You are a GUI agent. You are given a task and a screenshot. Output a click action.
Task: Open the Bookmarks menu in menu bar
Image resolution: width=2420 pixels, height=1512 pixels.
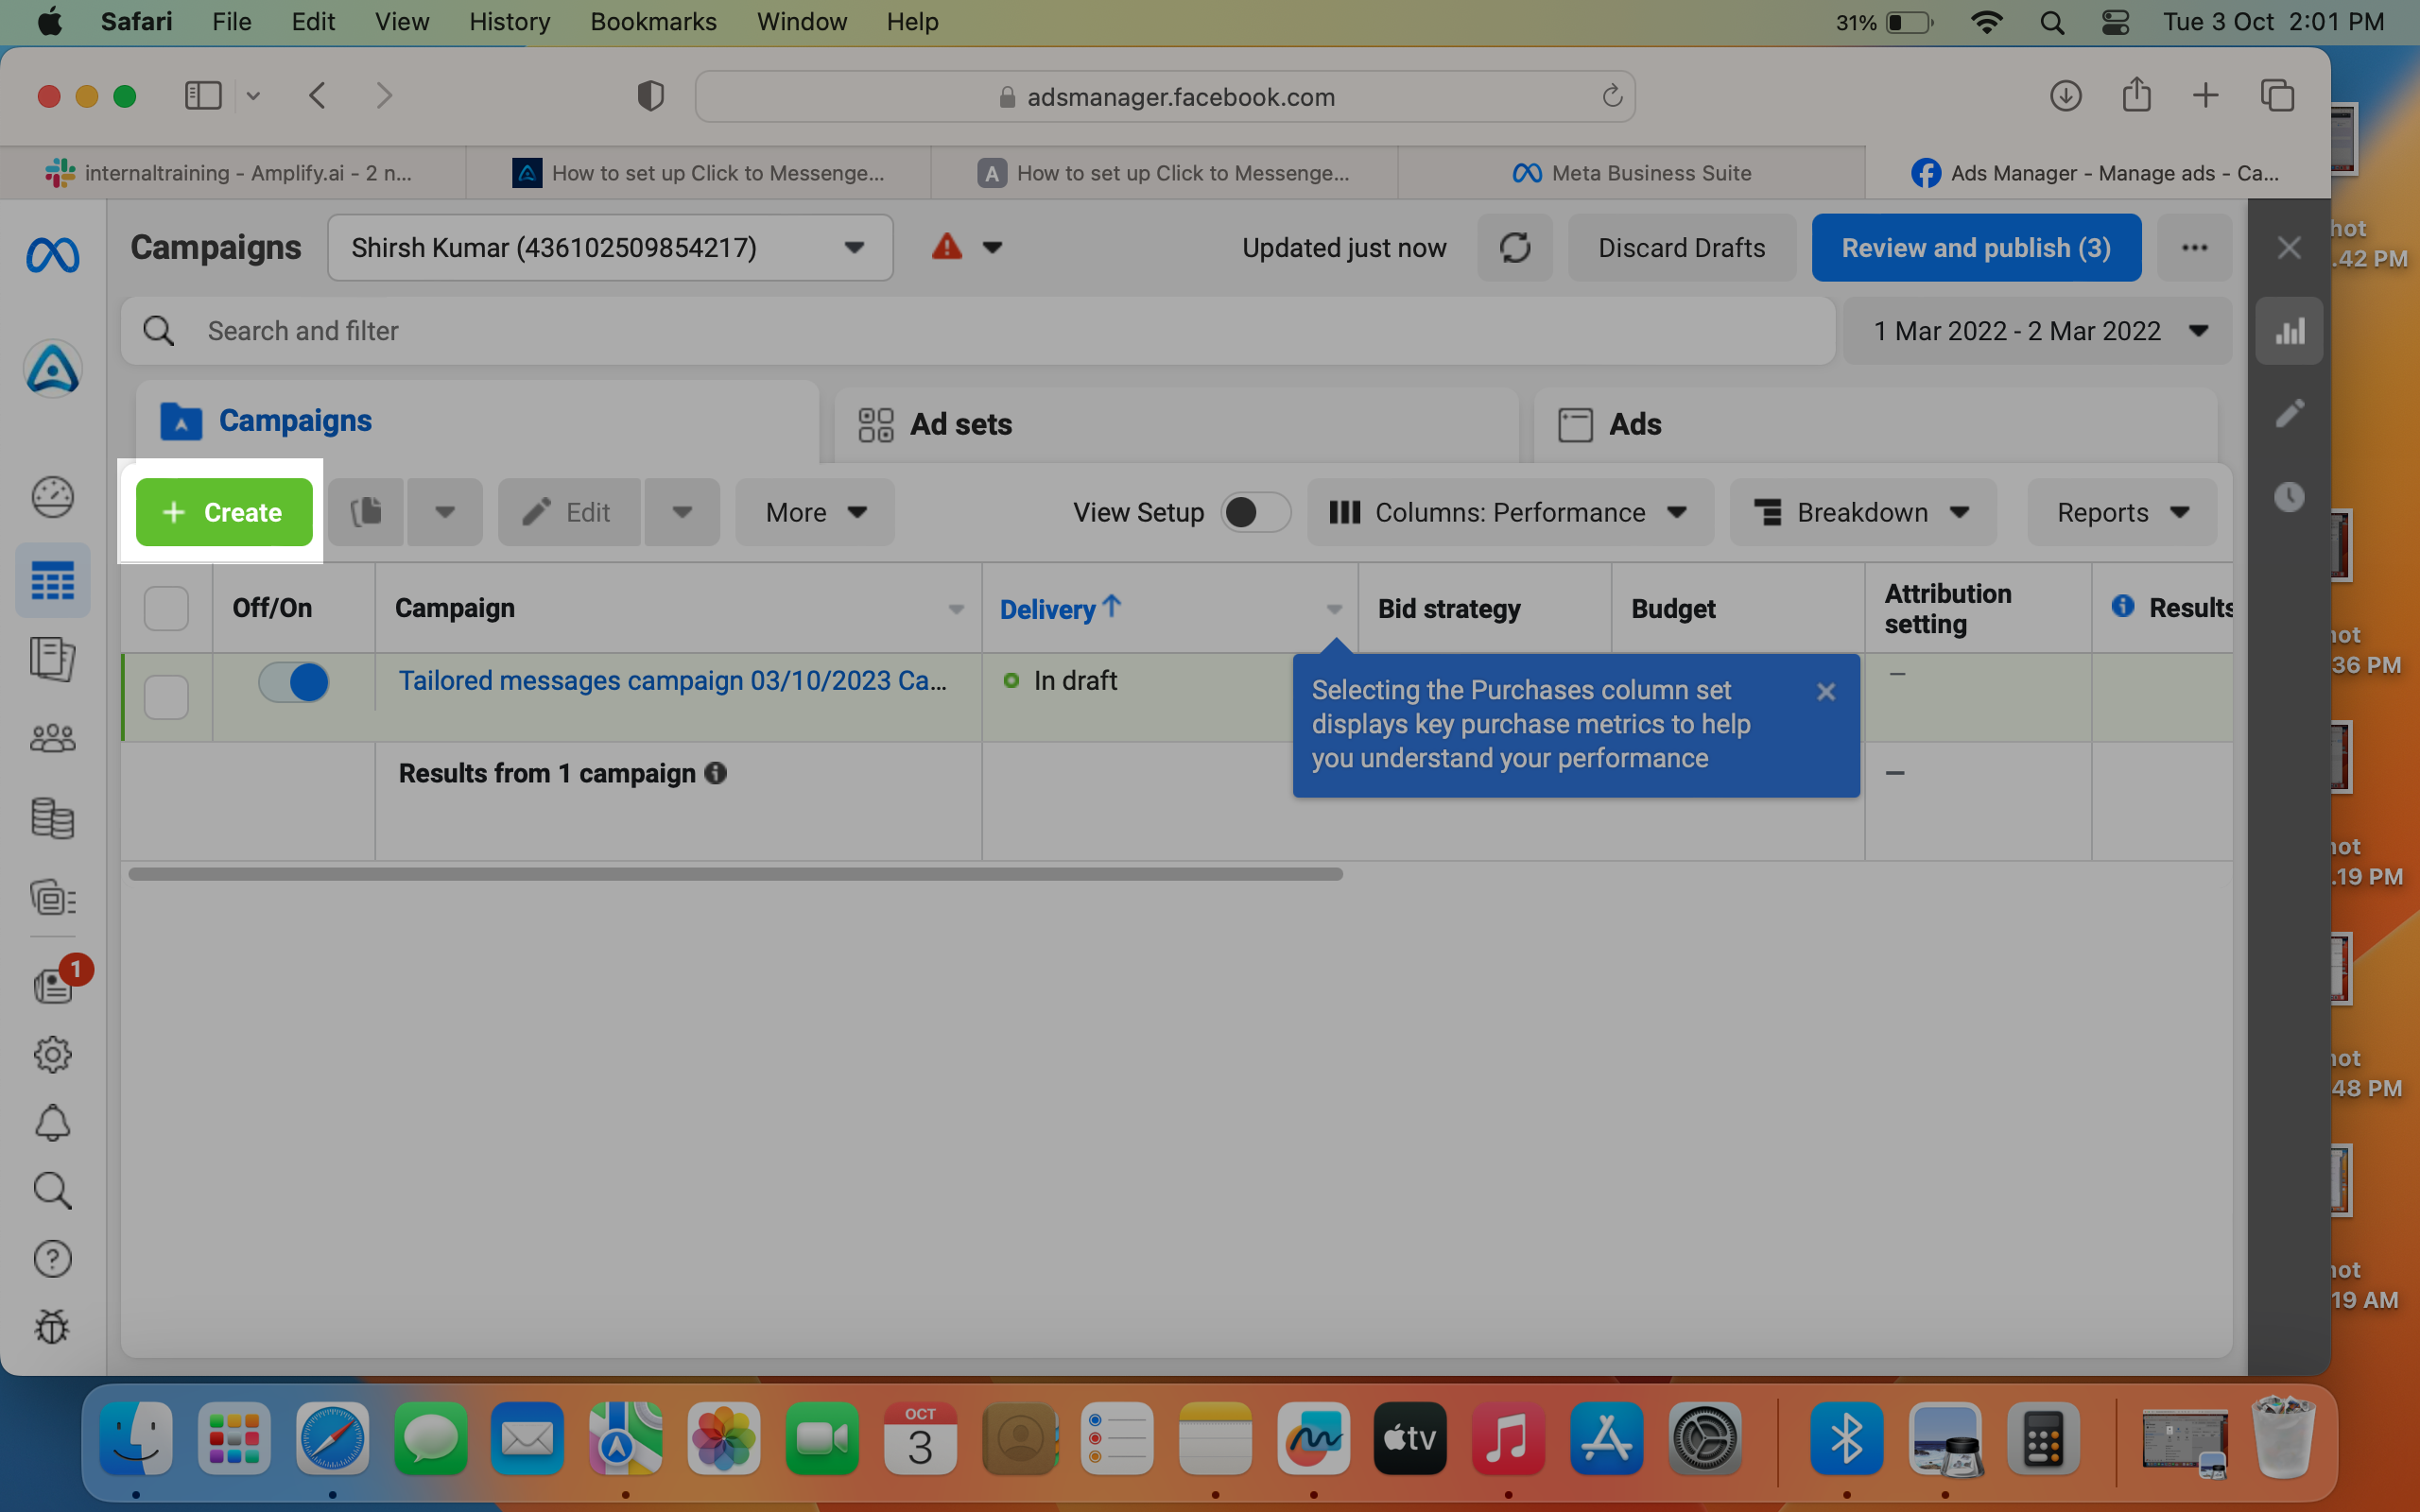[653, 22]
